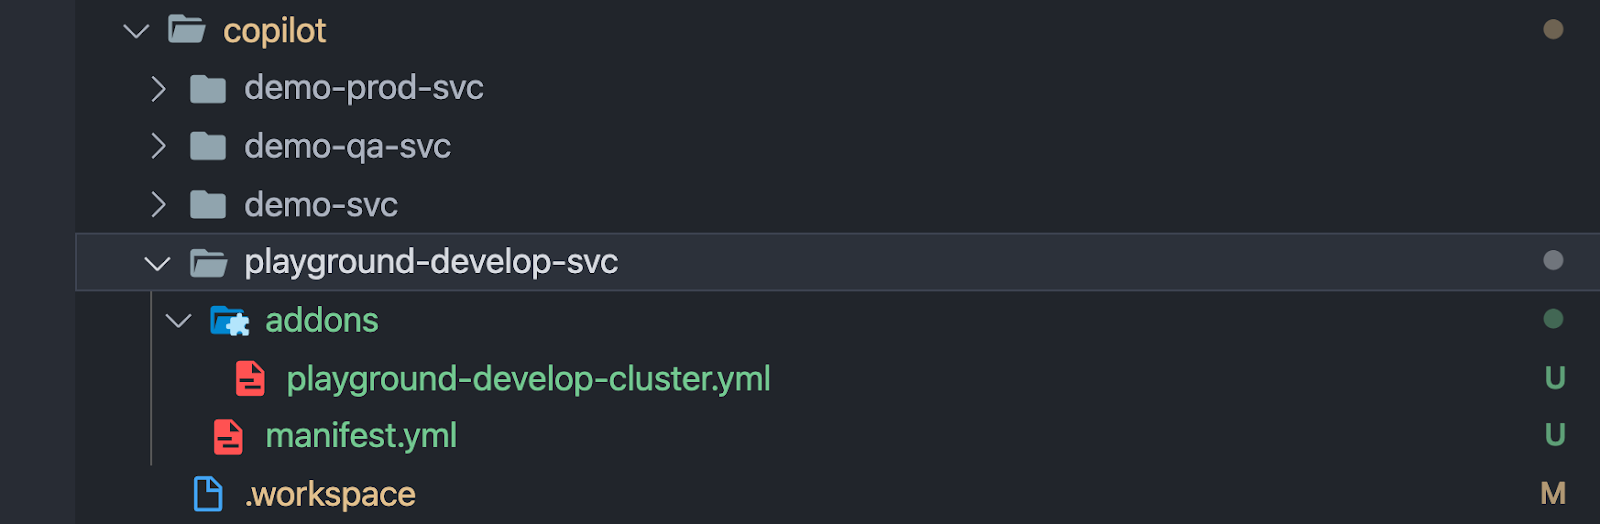Image resolution: width=1600 pixels, height=524 pixels.
Task: Collapse the copilot folder chevron
Action: coord(136,31)
